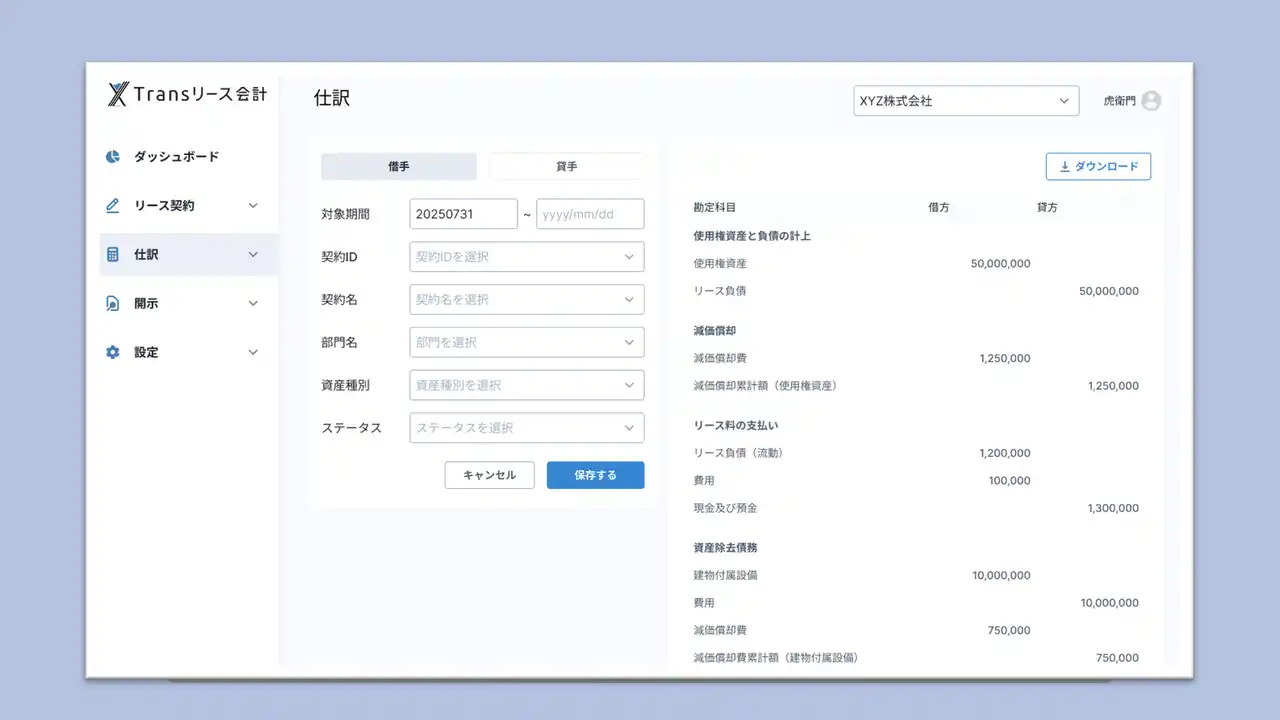Switch to the 借手 tab
Image resolution: width=1280 pixels, height=720 pixels.
click(398, 166)
